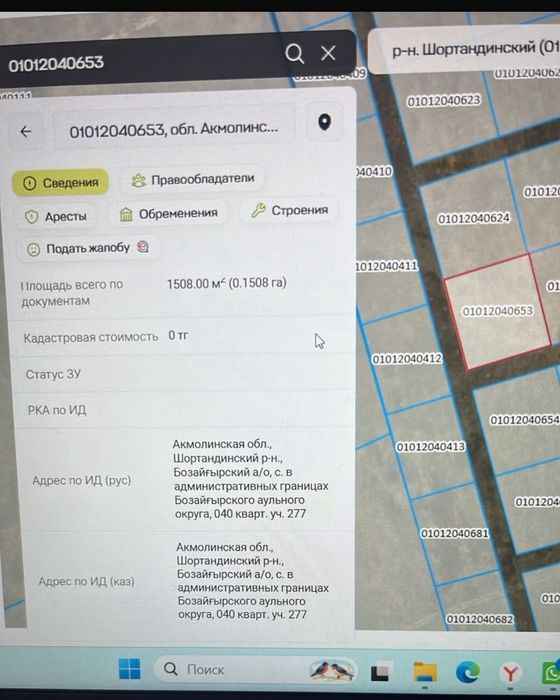Click the area value 1508.00 м² (0.1508 га)

(227, 283)
